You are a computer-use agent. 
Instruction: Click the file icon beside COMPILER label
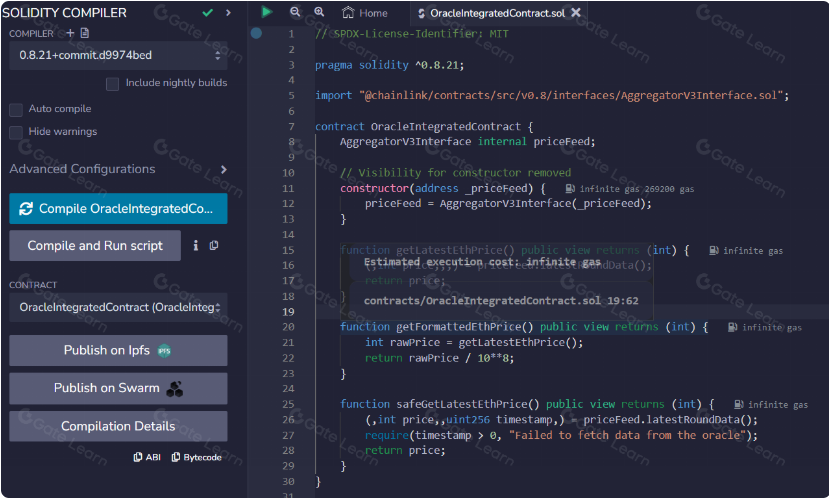pos(85,33)
